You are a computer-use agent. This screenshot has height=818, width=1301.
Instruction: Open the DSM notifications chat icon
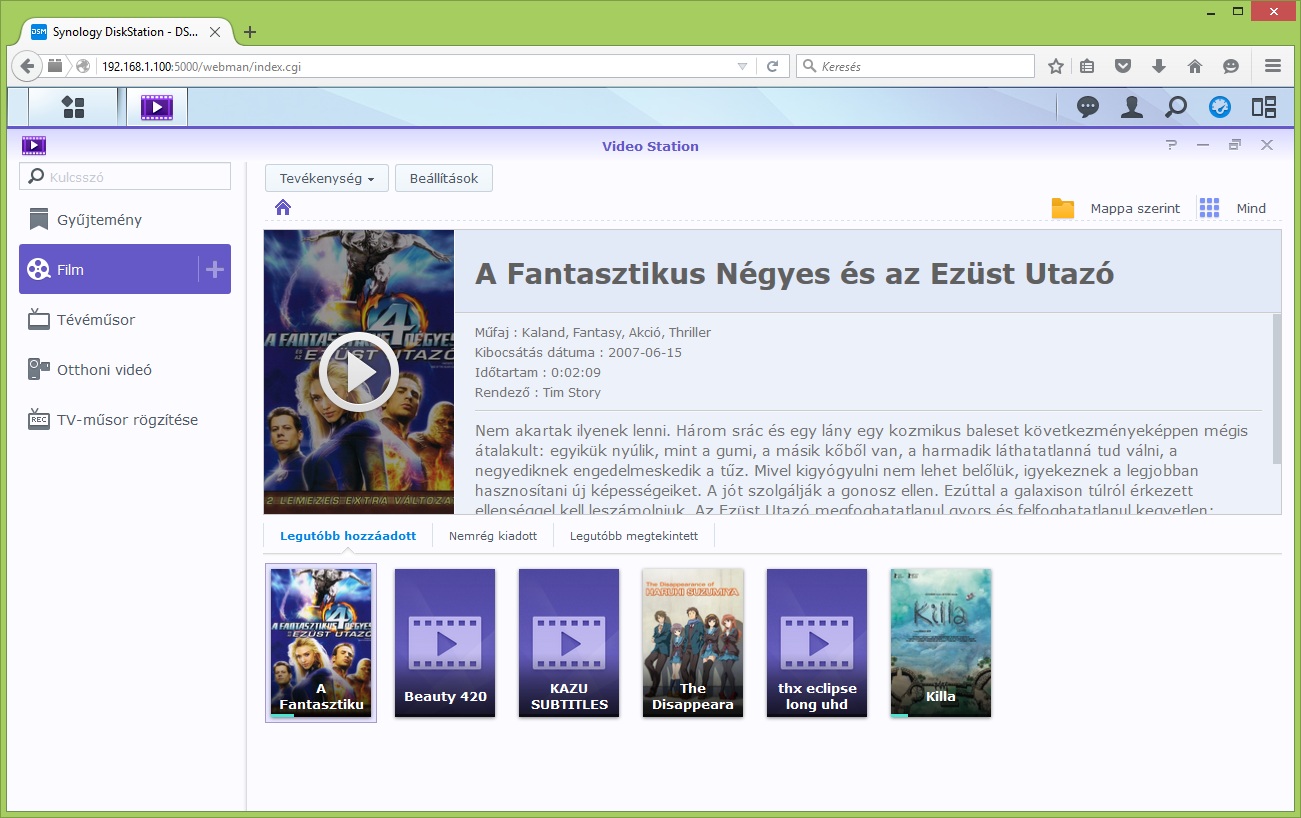[x=1088, y=107]
